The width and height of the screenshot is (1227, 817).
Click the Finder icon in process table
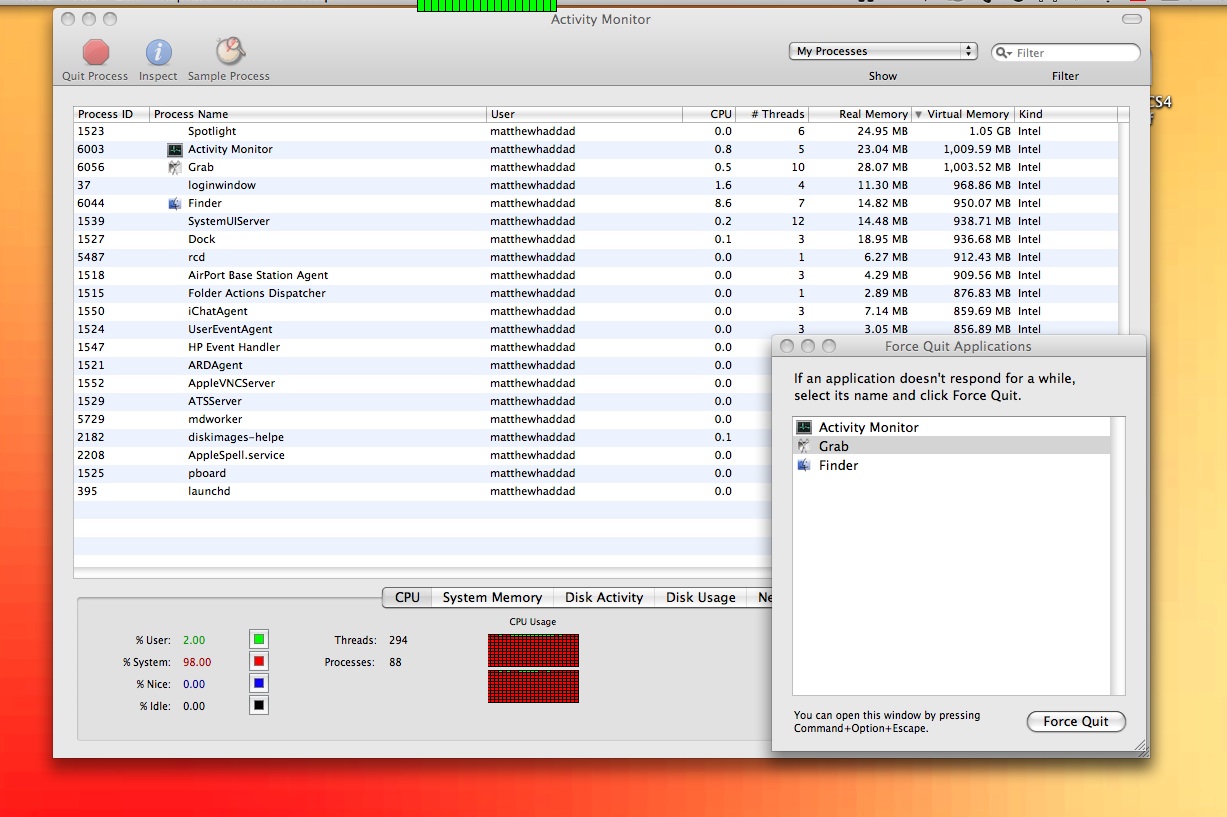pyautogui.click(x=175, y=203)
